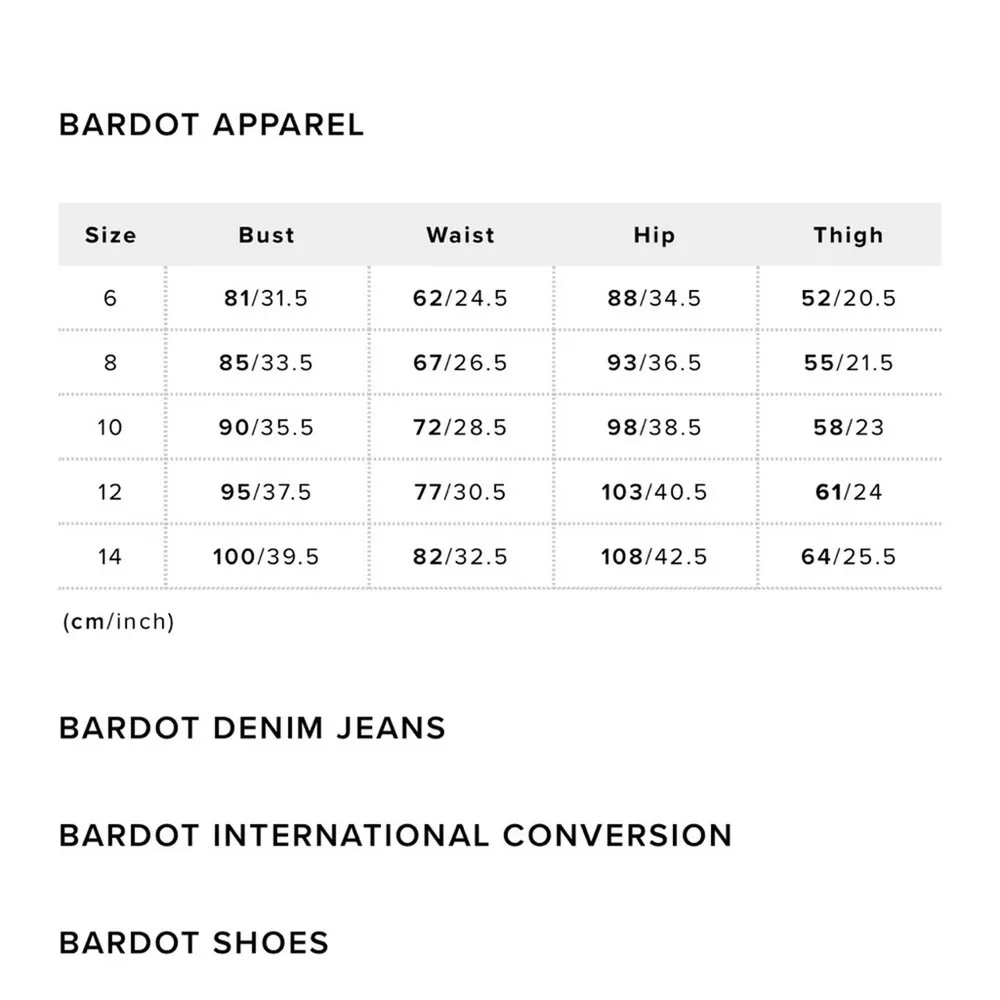Select the thigh value 64/25.5

[x=848, y=556]
